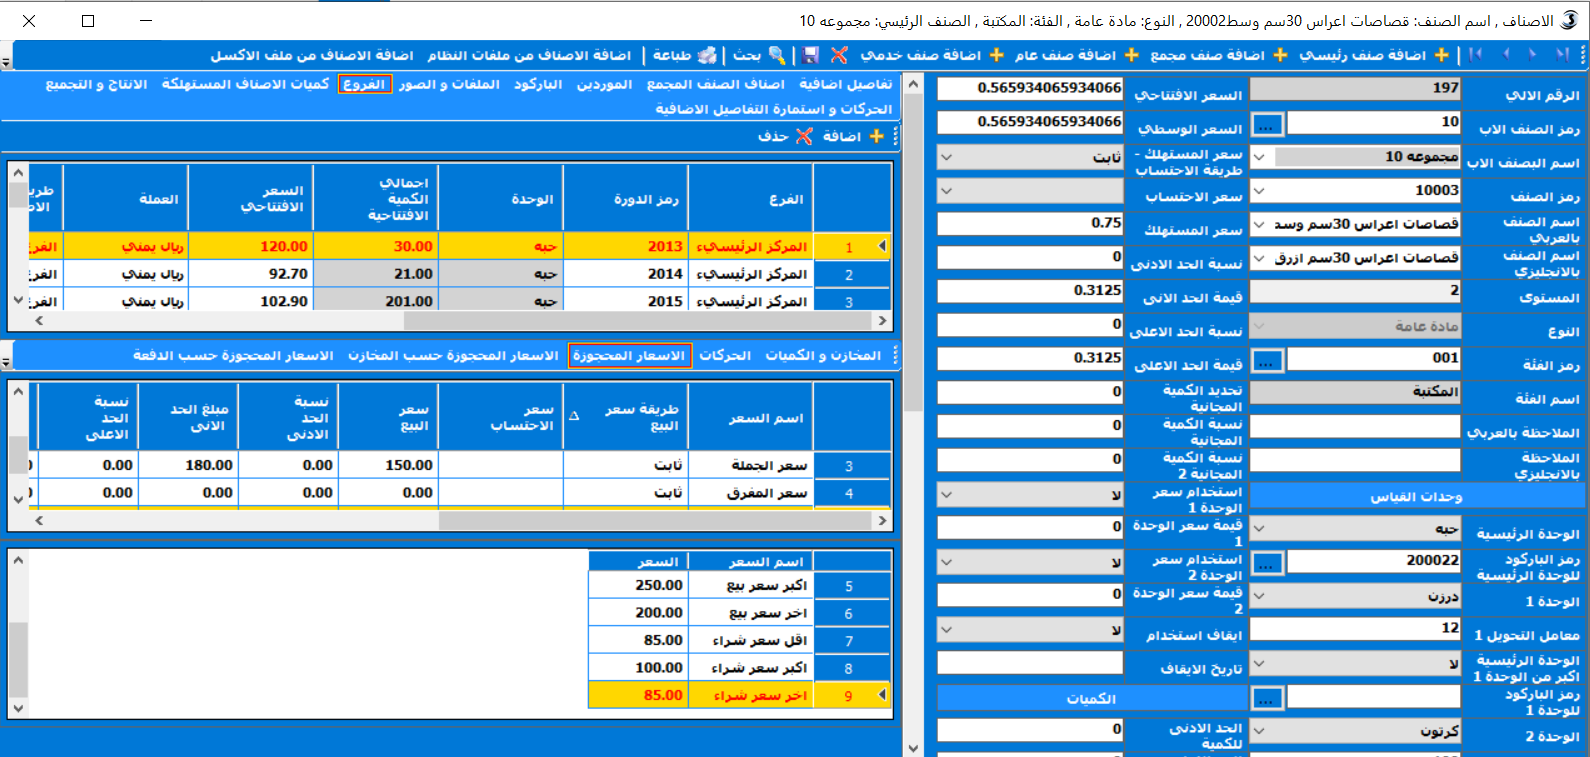Viewport: 1590px width, 757px height.
Task: Switch to الحركات tab in lower panel
Action: 725,355
